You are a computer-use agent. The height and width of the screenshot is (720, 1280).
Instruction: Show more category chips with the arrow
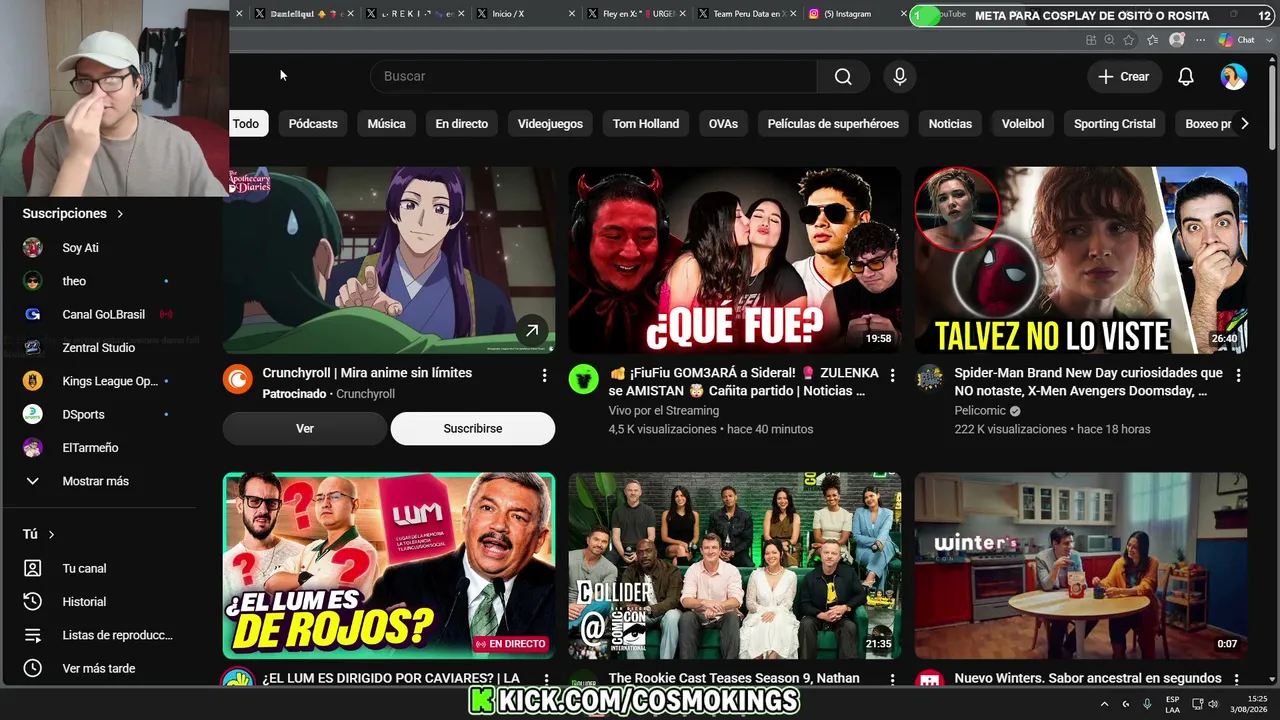pyautogui.click(x=1244, y=124)
